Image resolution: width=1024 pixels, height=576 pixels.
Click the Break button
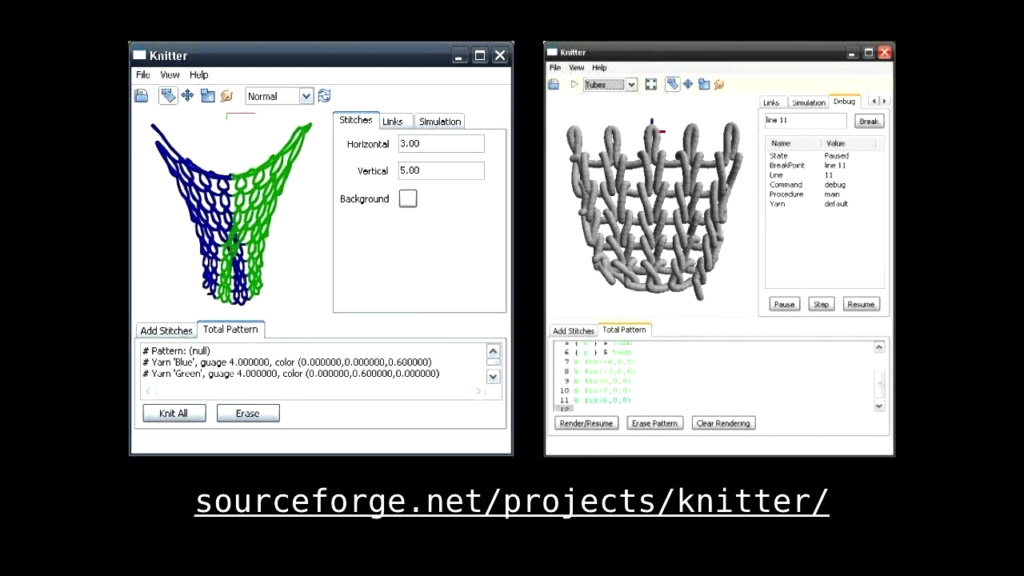click(869, 121)
